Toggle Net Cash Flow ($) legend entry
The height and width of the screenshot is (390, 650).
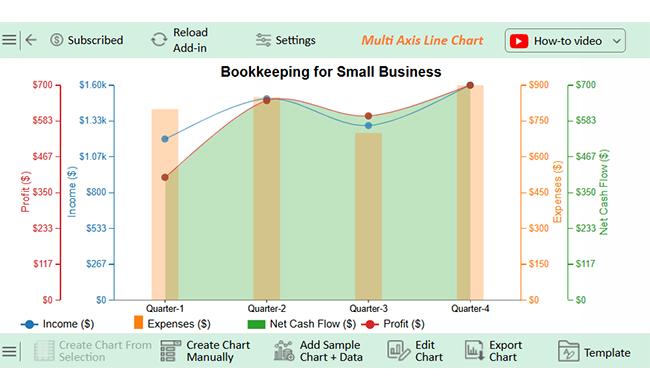click(x=302, y=324)
